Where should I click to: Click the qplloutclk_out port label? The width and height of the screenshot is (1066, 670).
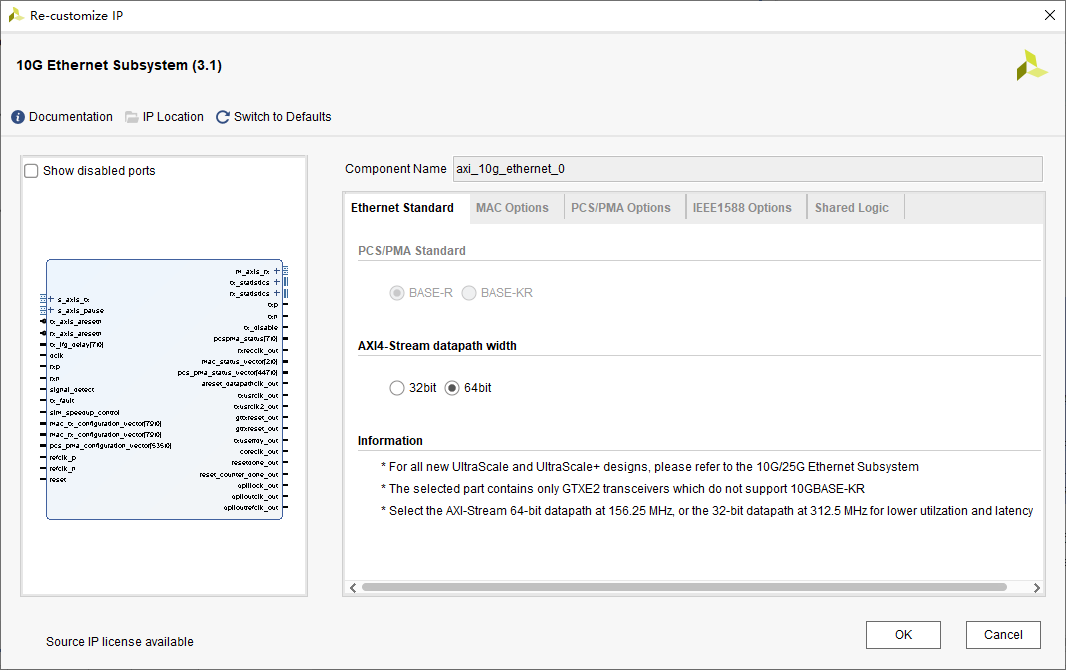tap(255, 497)
